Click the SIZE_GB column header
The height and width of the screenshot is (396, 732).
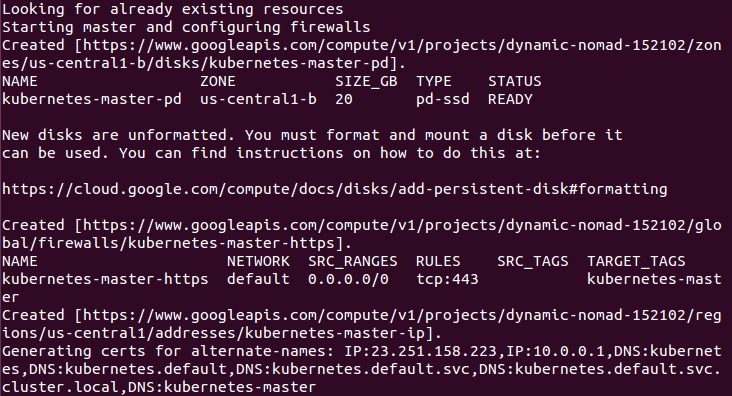pyautogui.click(x=366, y=82)
